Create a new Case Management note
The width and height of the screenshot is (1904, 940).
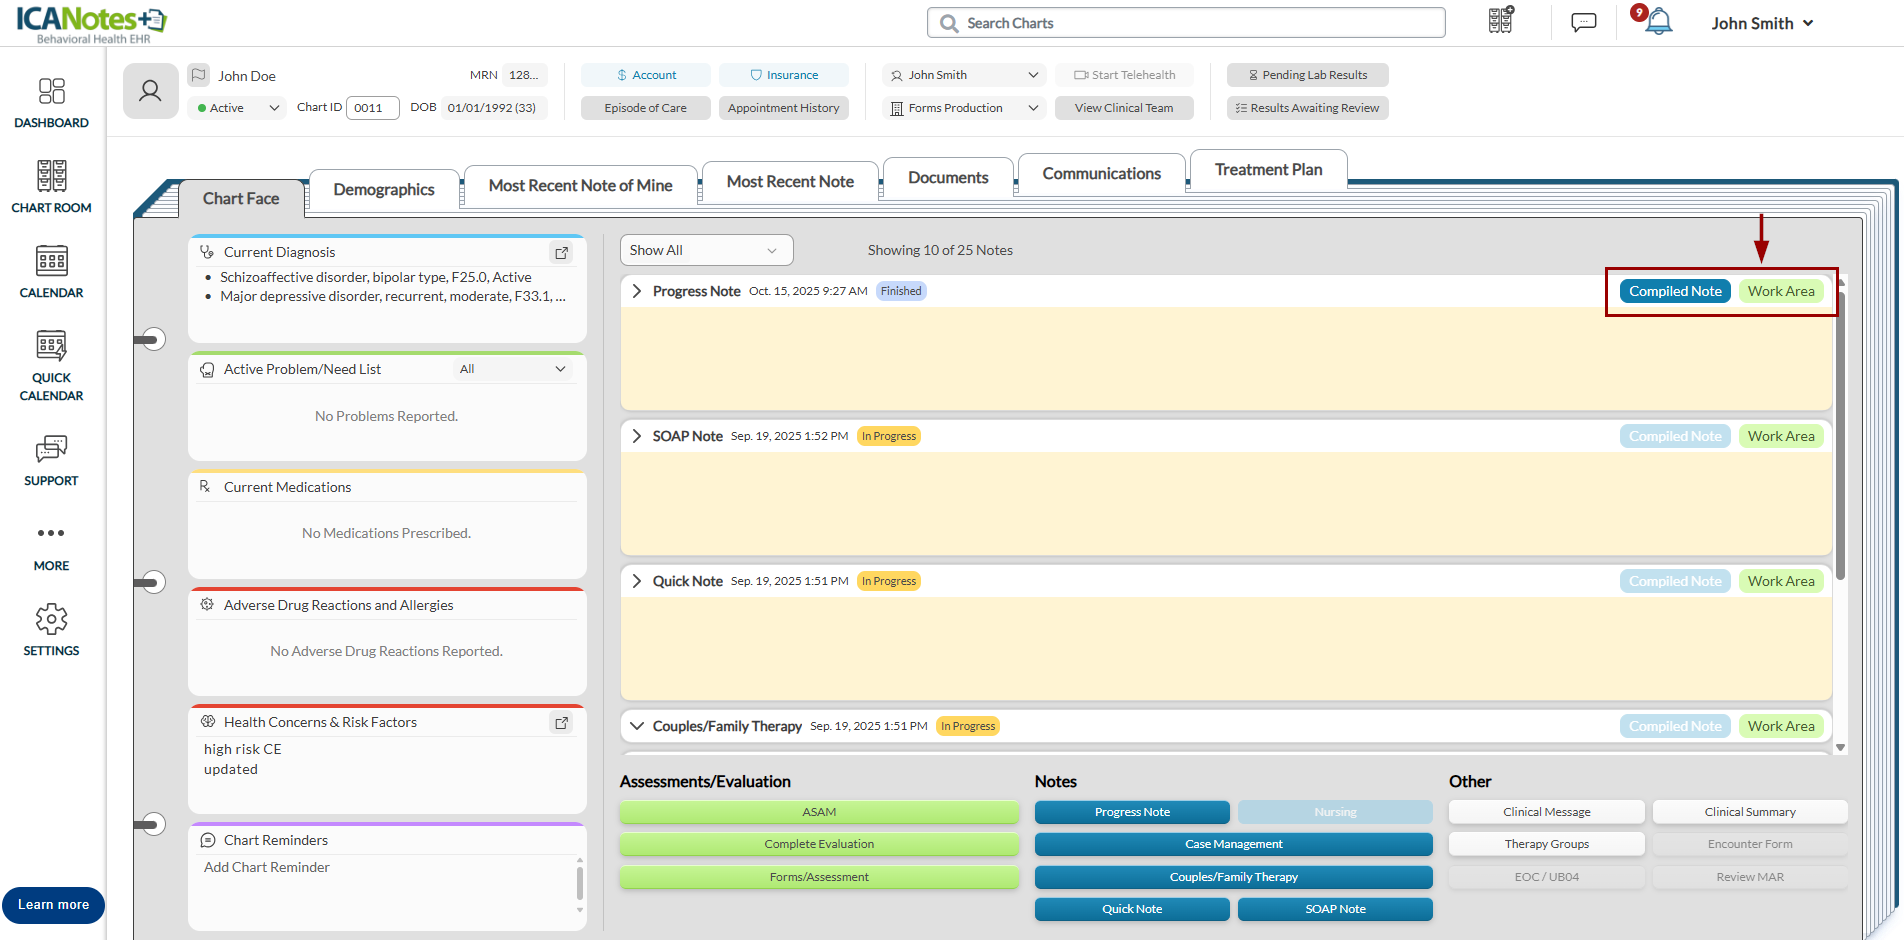coord(1233,844)
